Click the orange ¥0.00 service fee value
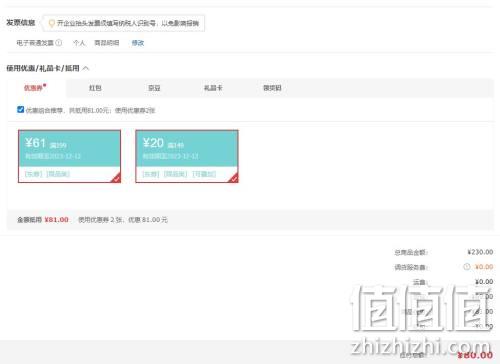500x364 pixels. point(484,267)
